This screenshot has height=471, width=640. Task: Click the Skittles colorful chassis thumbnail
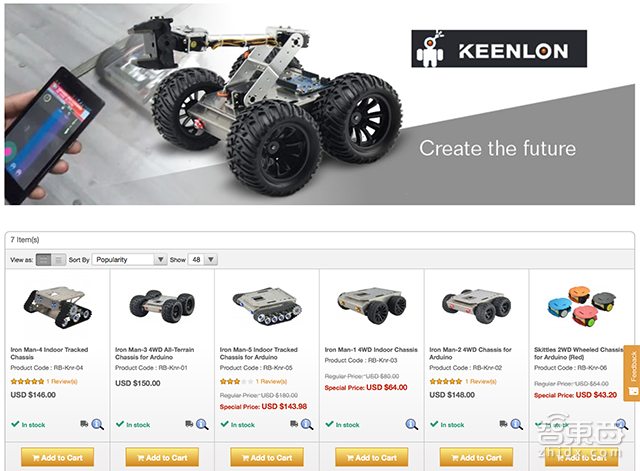click(x=581, y=306)
